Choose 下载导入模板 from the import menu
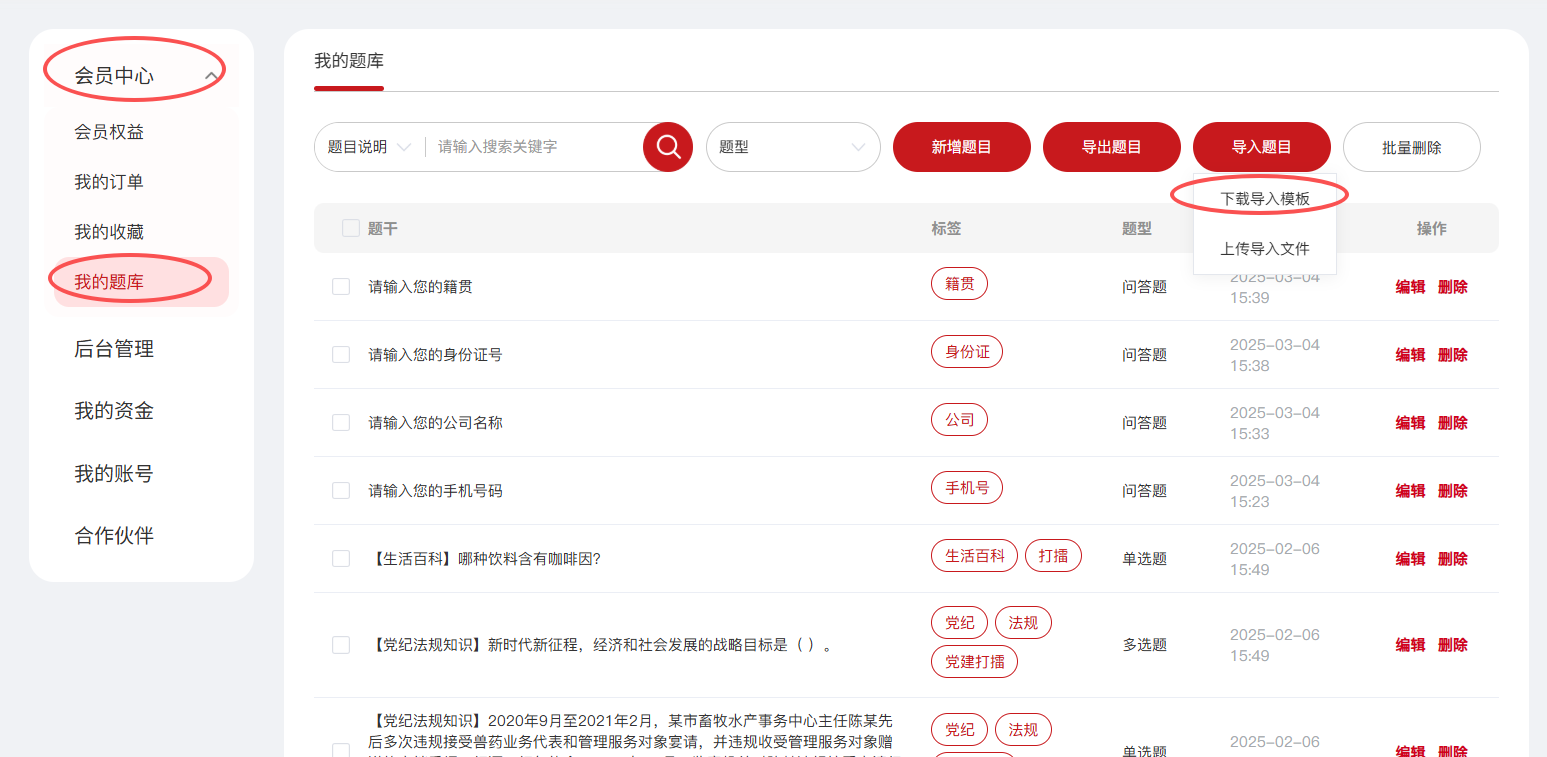The width and height of the screenshot is (1547, 757). 1264,199
